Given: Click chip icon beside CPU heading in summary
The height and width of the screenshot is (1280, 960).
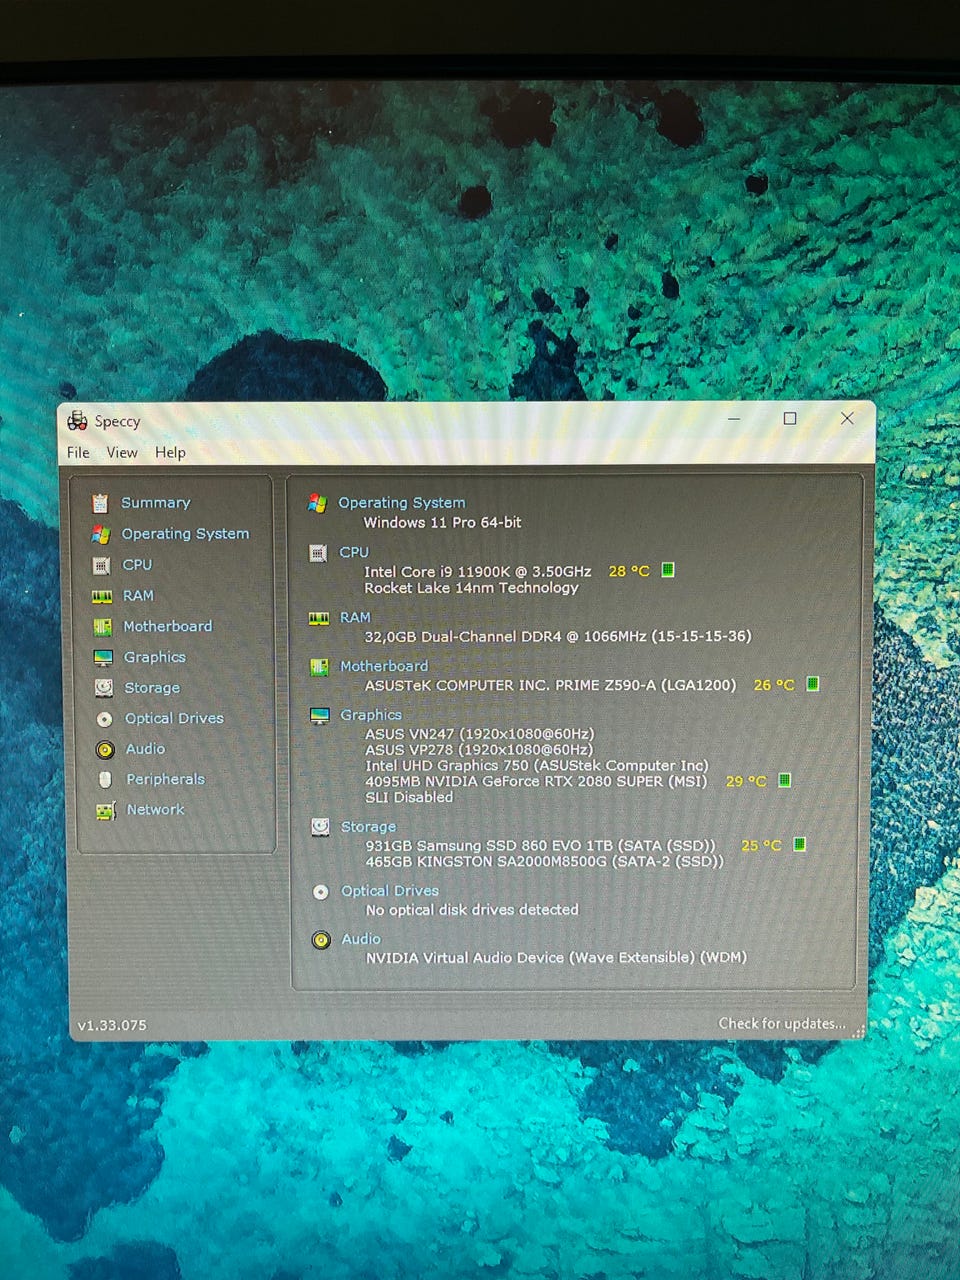Looking at the screenshot, I should [318, 553].
